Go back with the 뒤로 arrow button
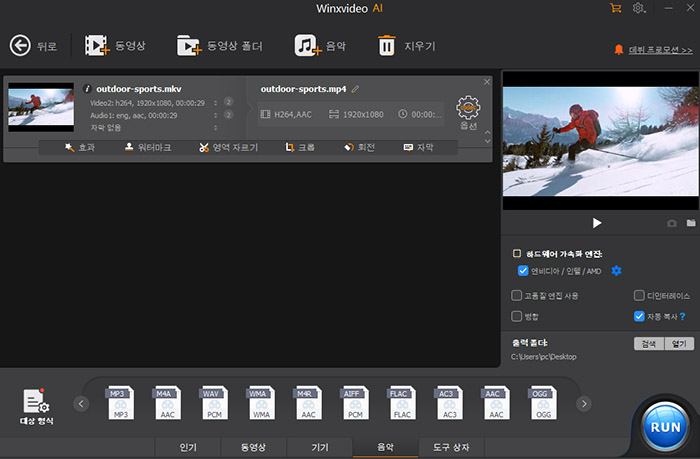 coord(20,46)
